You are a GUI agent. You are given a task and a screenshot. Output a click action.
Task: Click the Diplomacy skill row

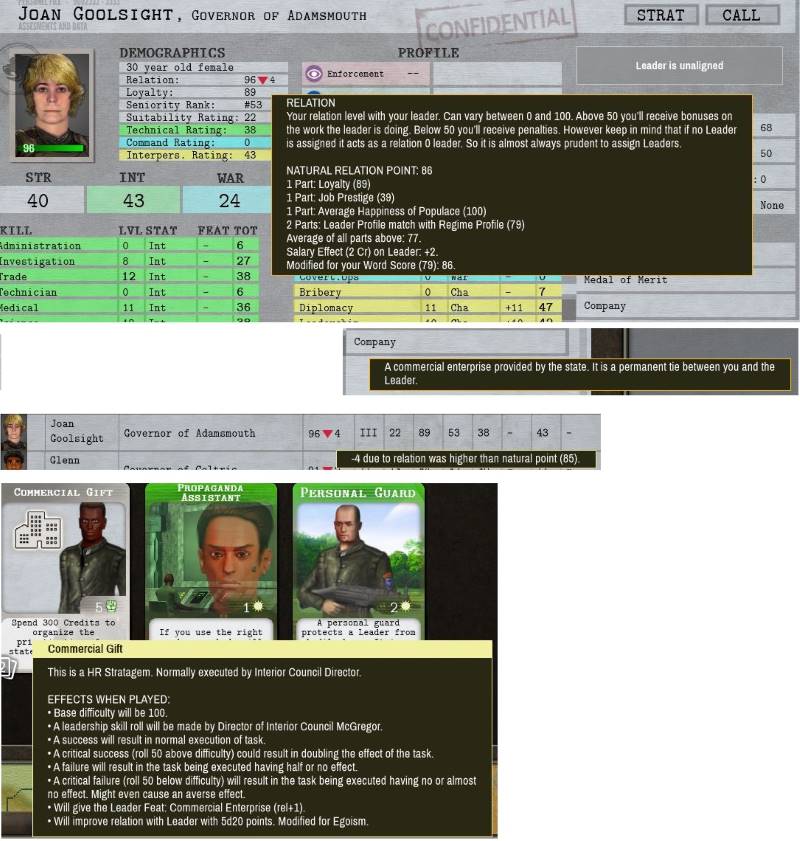(427, 307)
